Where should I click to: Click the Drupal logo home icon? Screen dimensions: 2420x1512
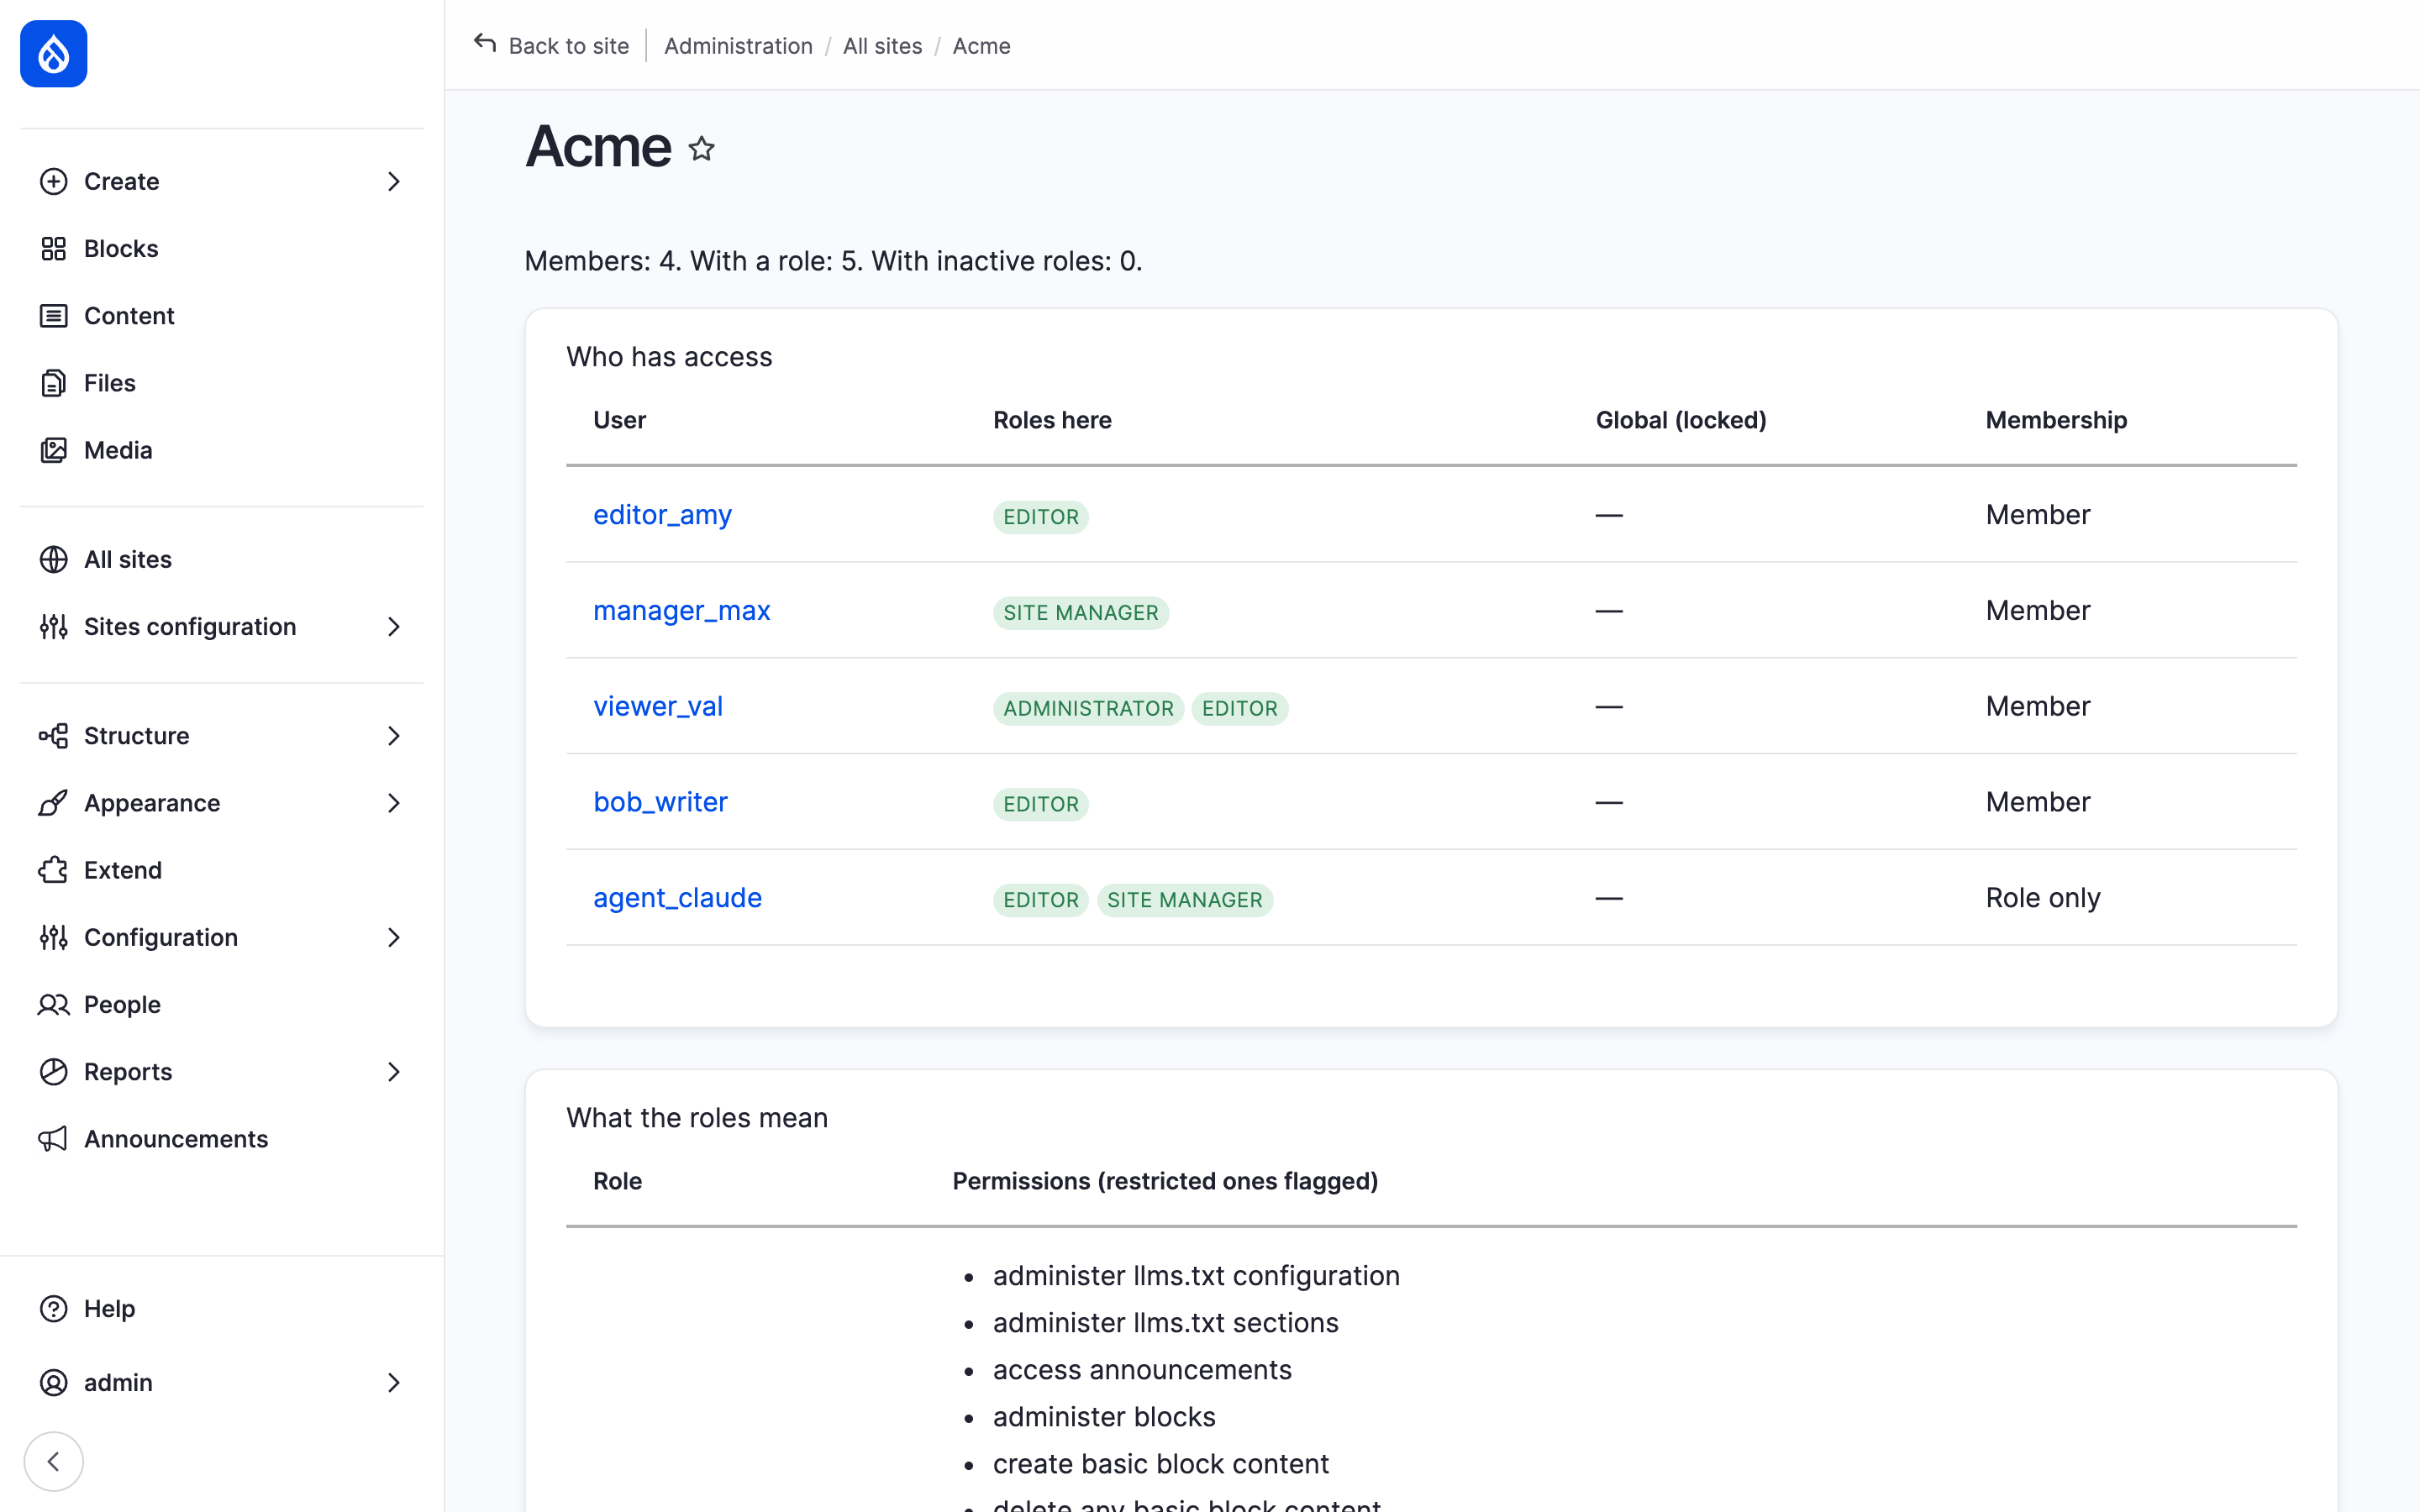[54, 54]
